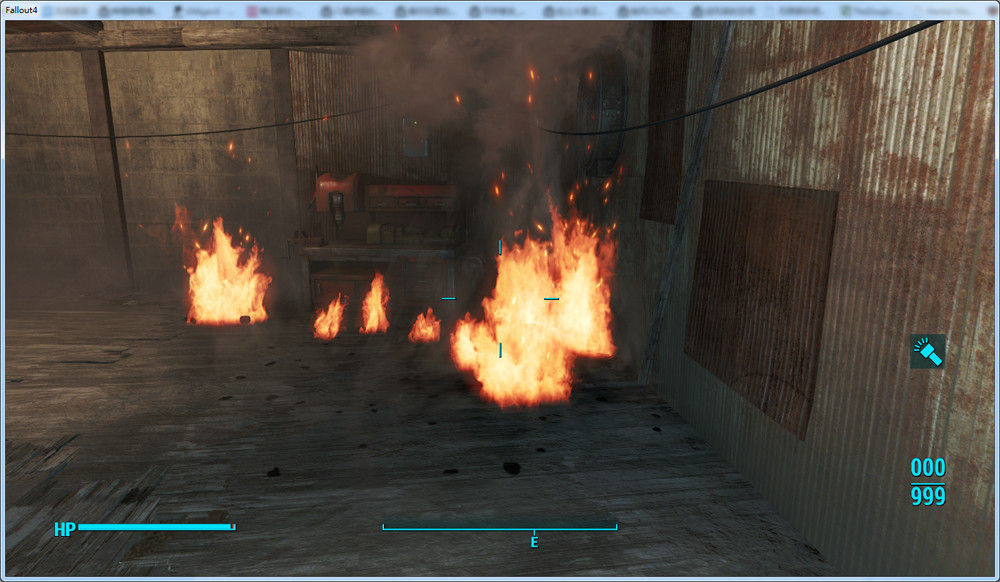Click the top tick of the crosshair
The image size is (1000, 582).
pos(500,246)
